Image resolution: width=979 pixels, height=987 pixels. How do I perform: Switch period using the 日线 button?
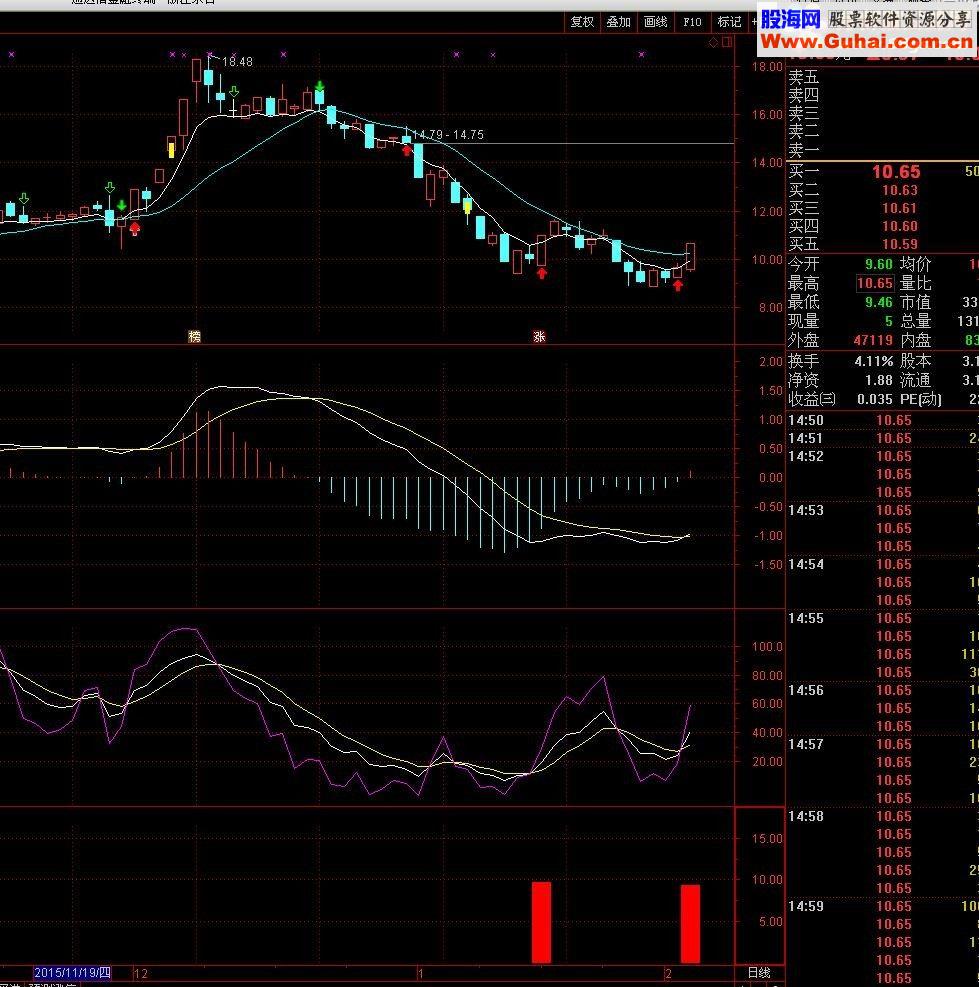pos(759,973)
